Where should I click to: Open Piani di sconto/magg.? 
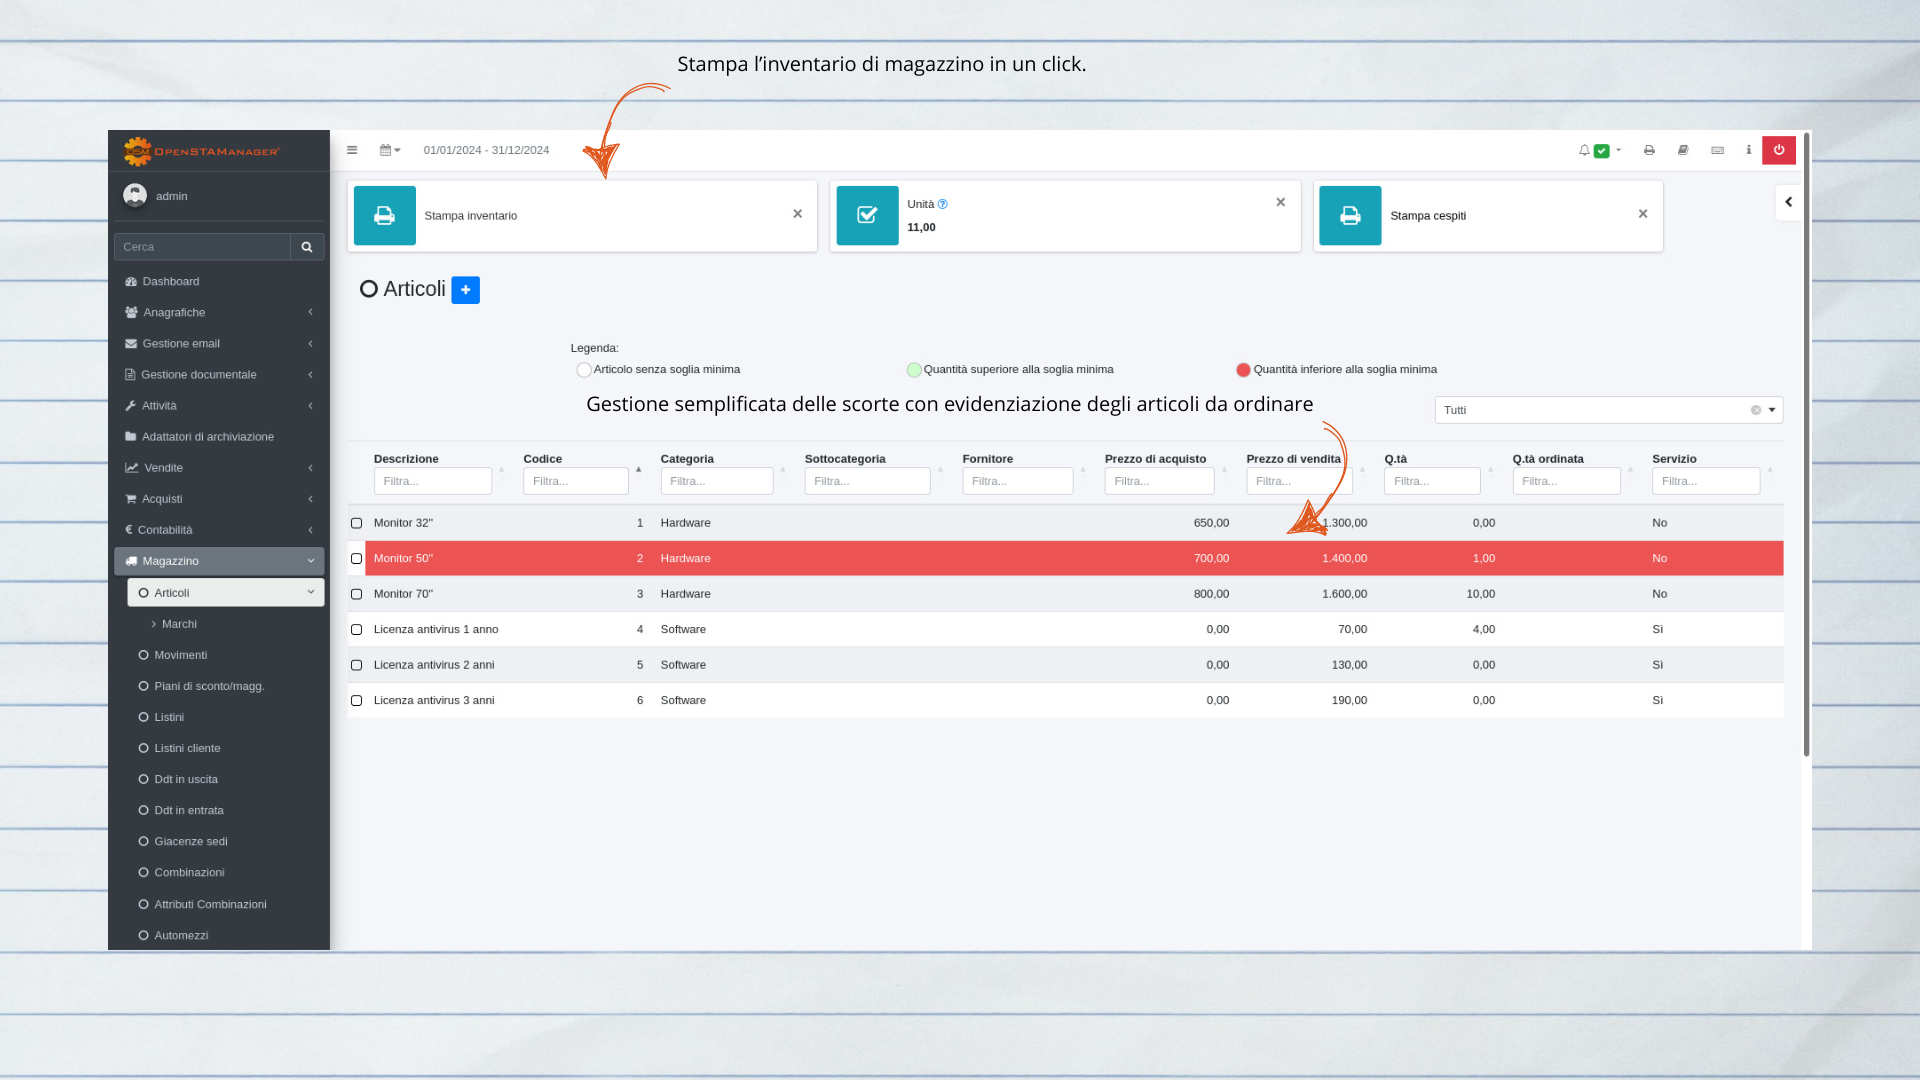[226, 686]
